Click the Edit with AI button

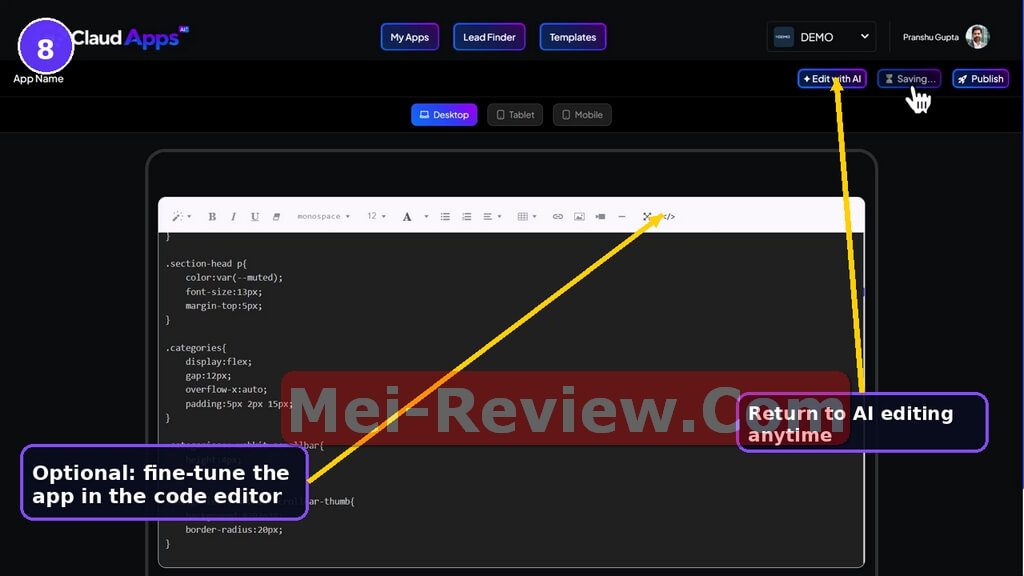point(832,79)
